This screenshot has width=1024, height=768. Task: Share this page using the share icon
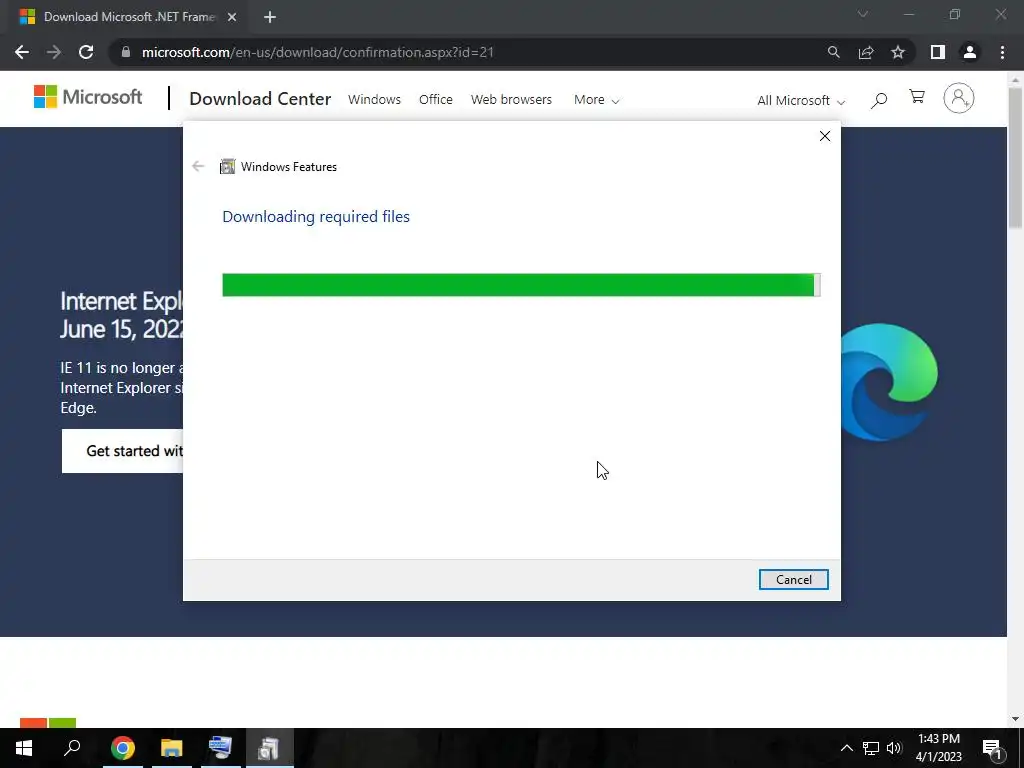click(866, 52)
